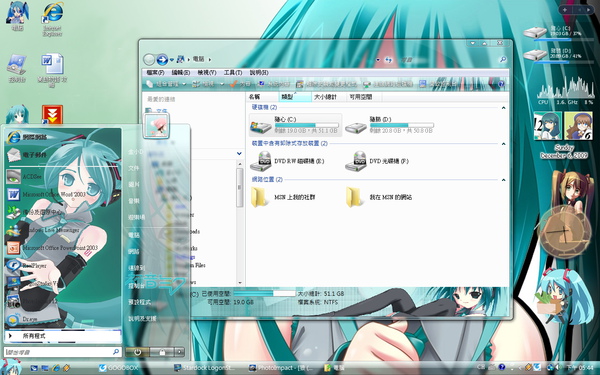Click the start menu power button
This screenshot has width=600, height=375.
pos(137,352)
